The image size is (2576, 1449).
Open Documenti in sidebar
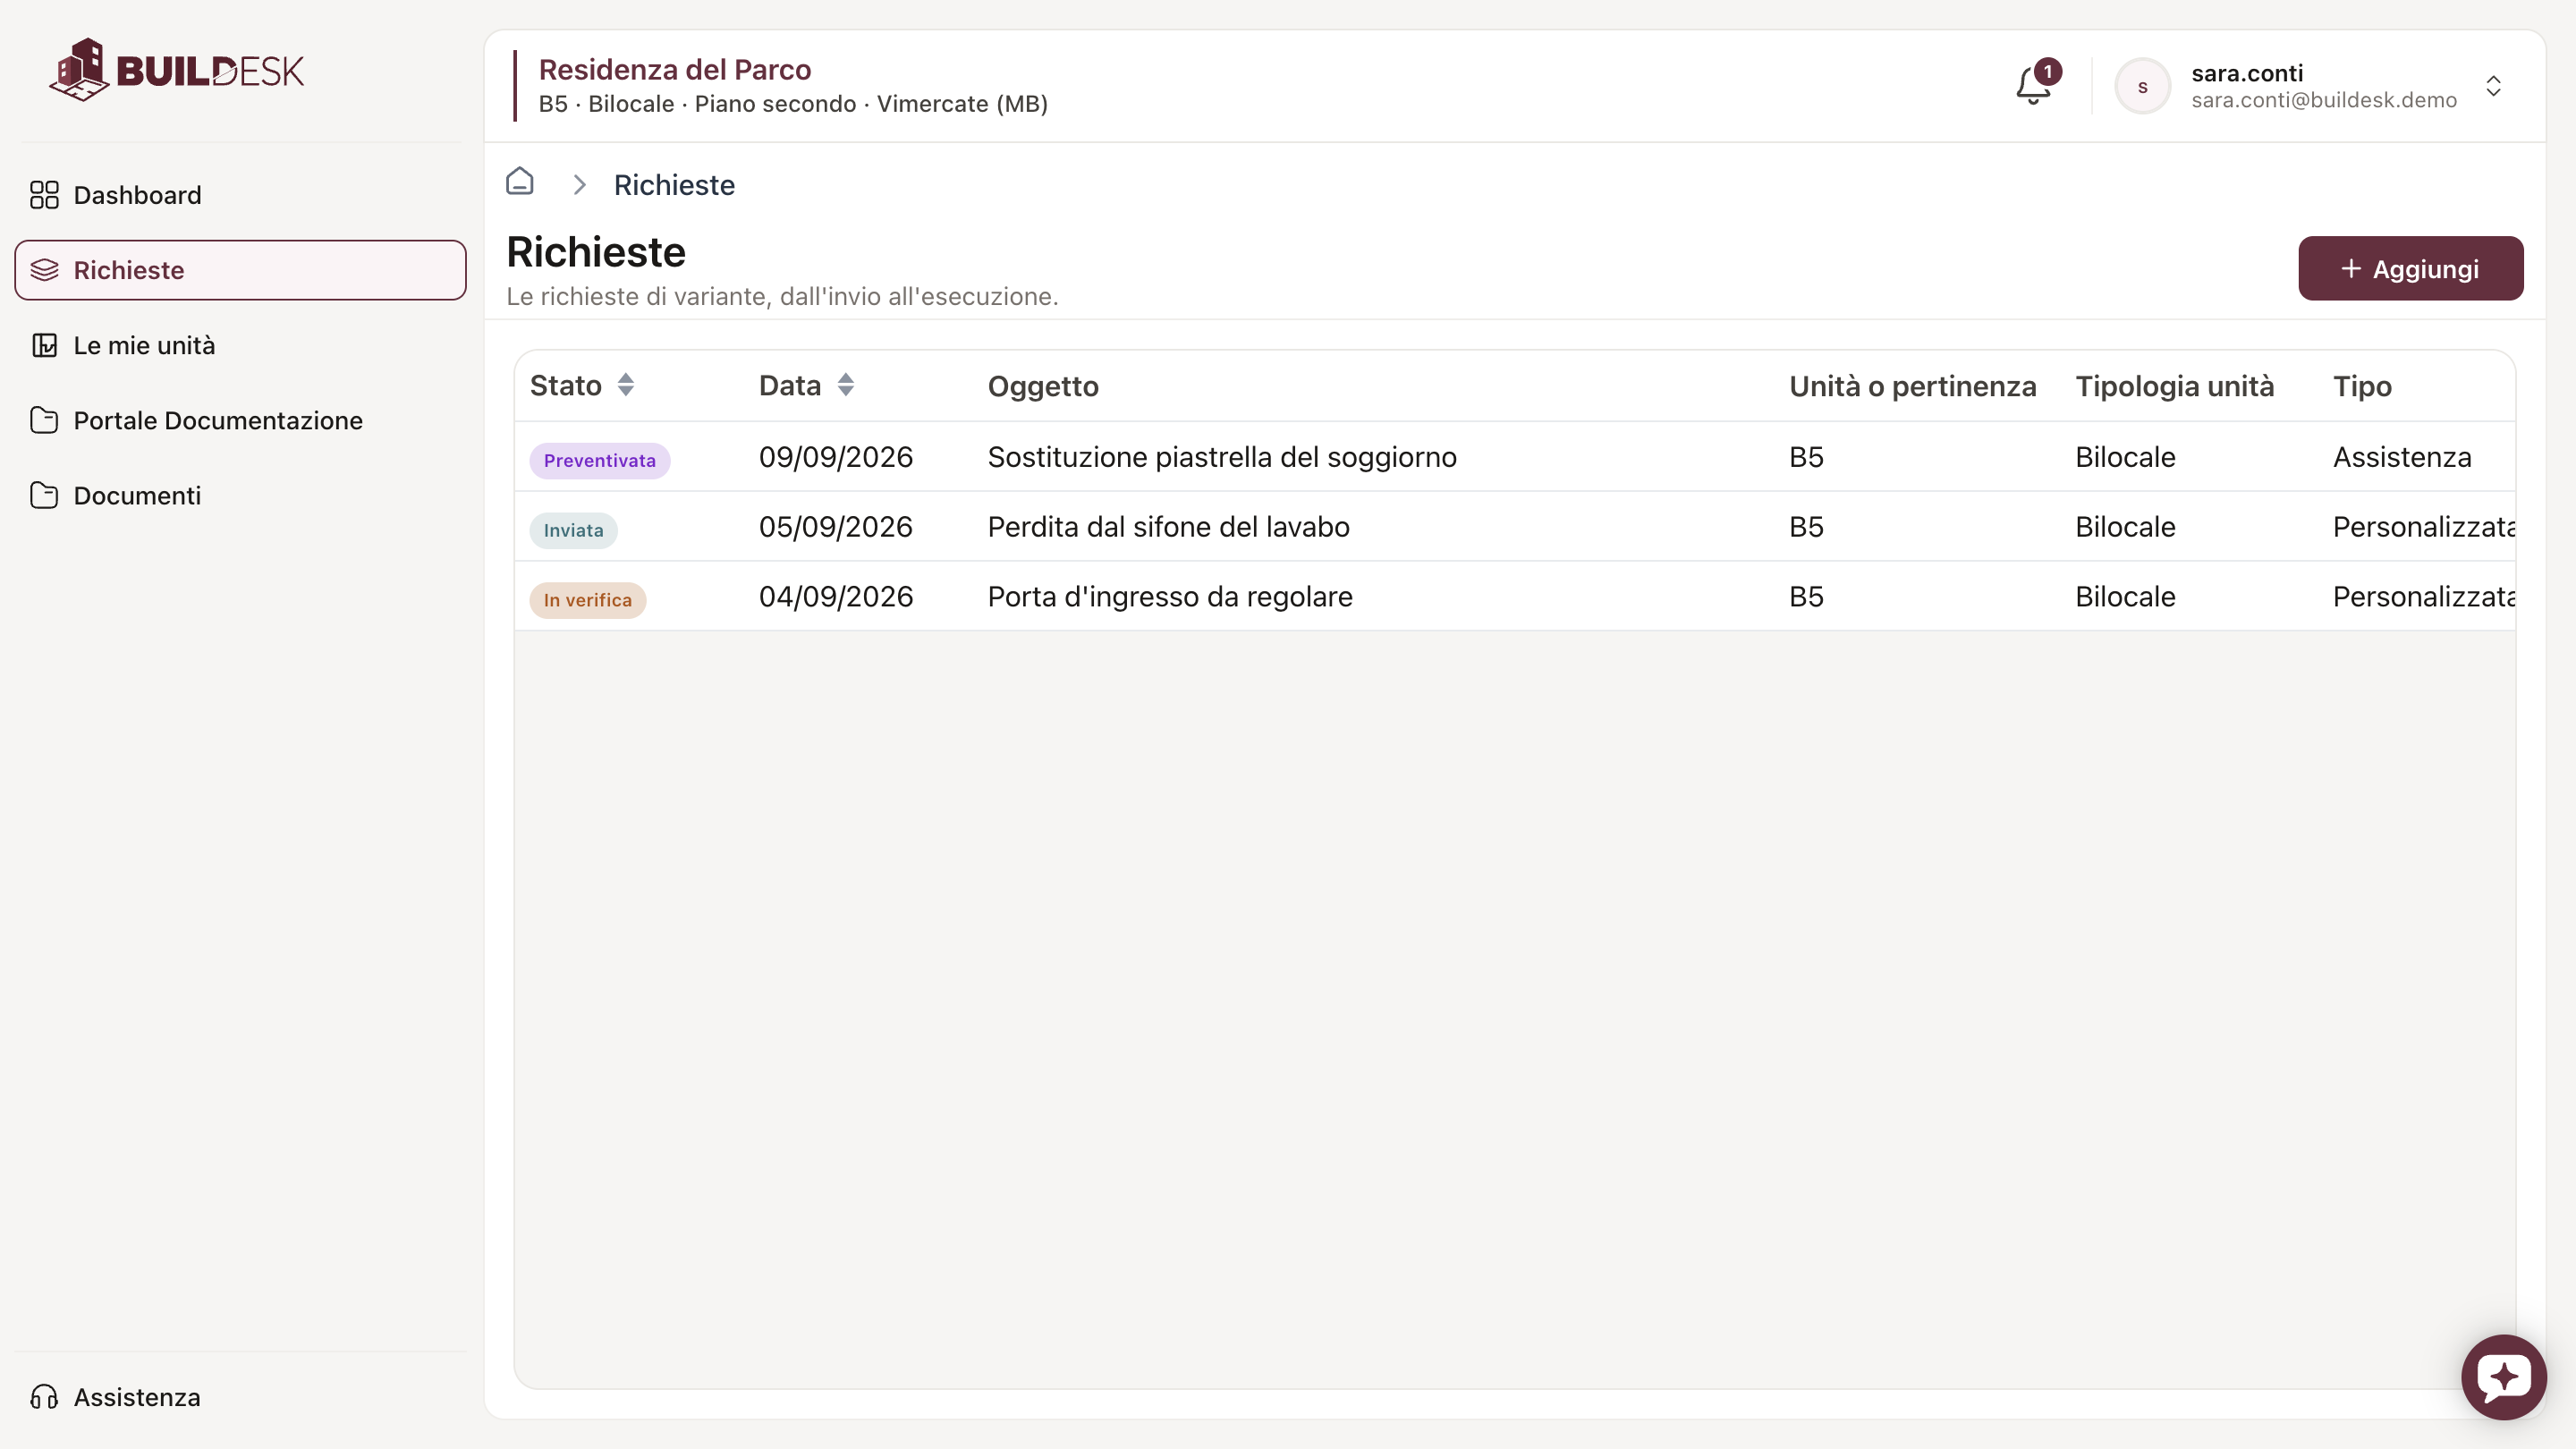[x=240, y=495]
